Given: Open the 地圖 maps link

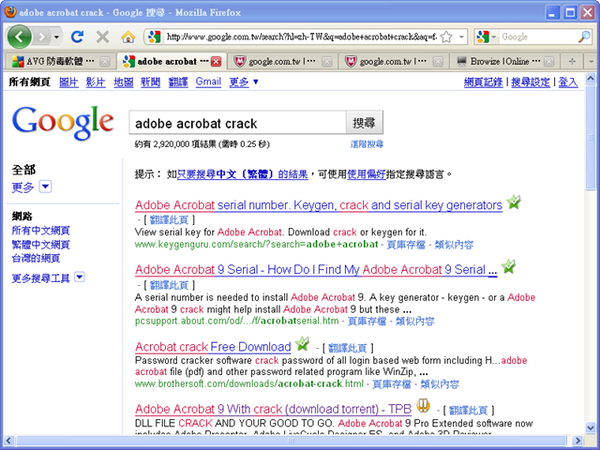Looking at the screenshot, I should (124, 82).
